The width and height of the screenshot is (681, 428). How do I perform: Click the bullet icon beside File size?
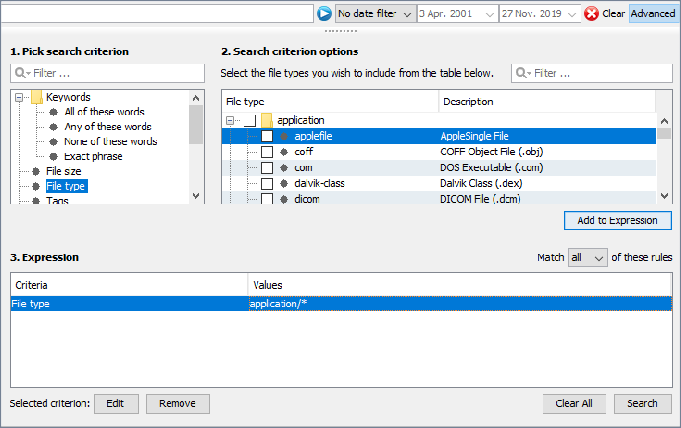pos(36,171)
